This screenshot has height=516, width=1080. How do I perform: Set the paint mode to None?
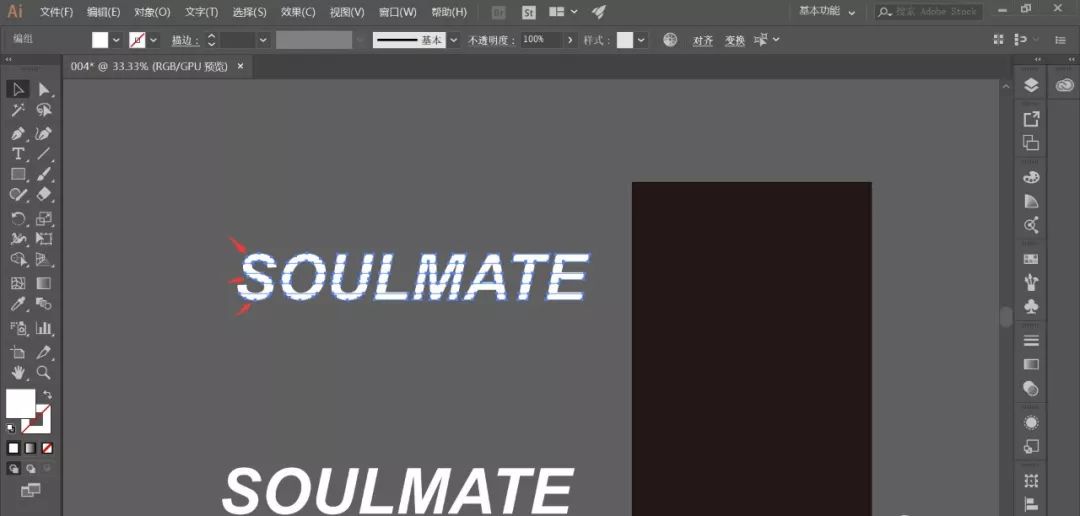pyautogui.click(x=47, y=448)
